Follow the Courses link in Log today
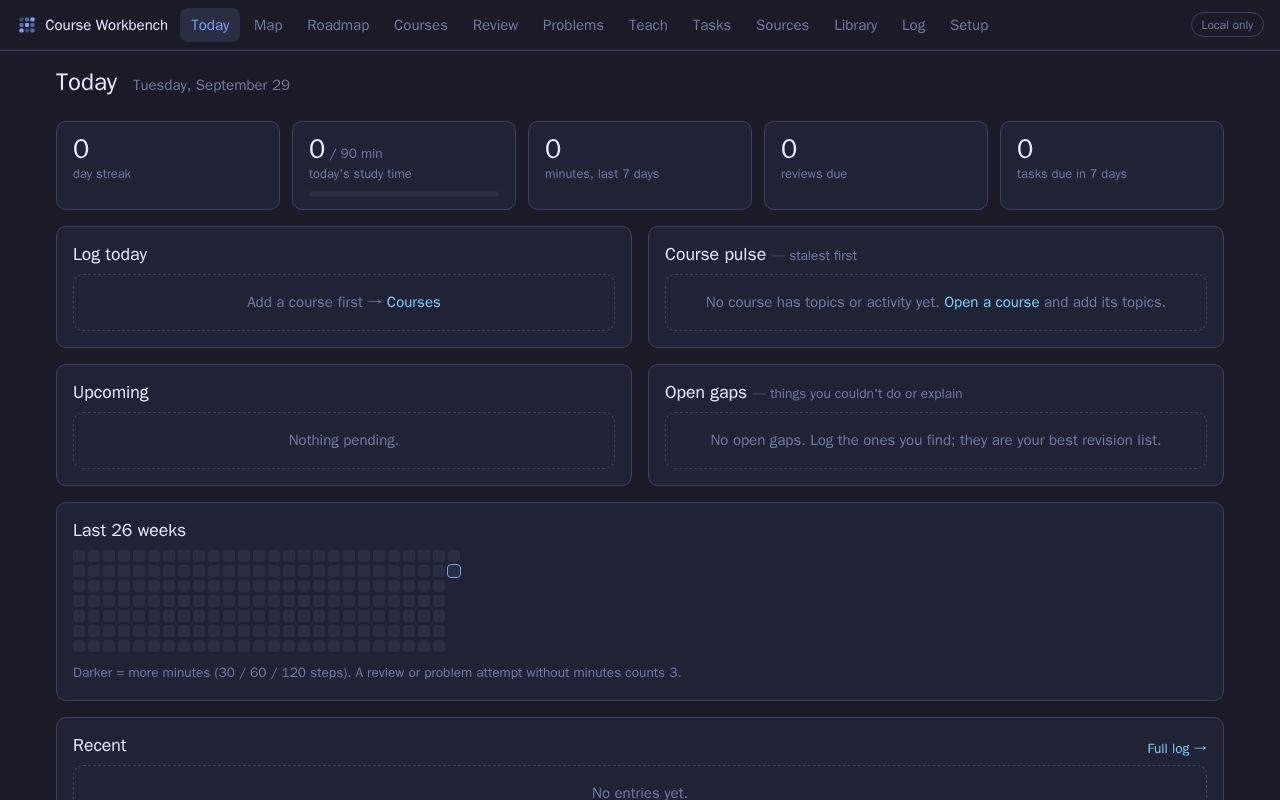1280x800 pixels. tap(414, 302)
